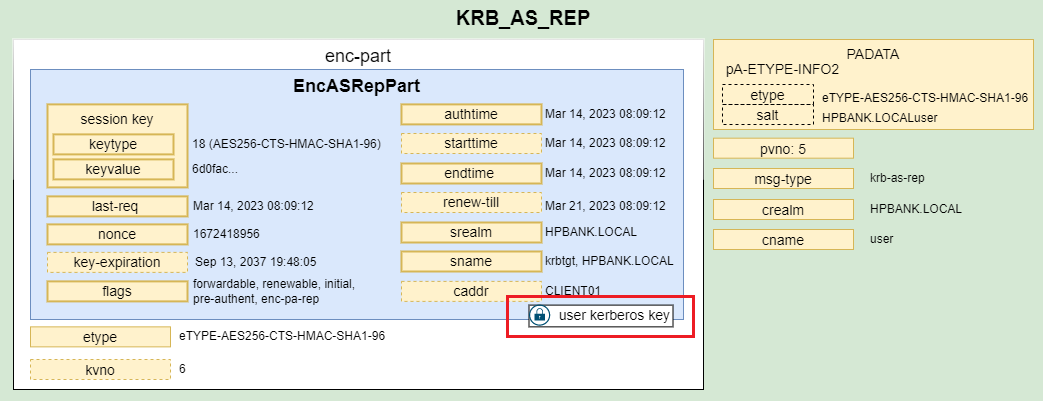Click the lock icon beside user kerberos key
Viewport: 1043px width, 401px height.
[x=539, y=316]
